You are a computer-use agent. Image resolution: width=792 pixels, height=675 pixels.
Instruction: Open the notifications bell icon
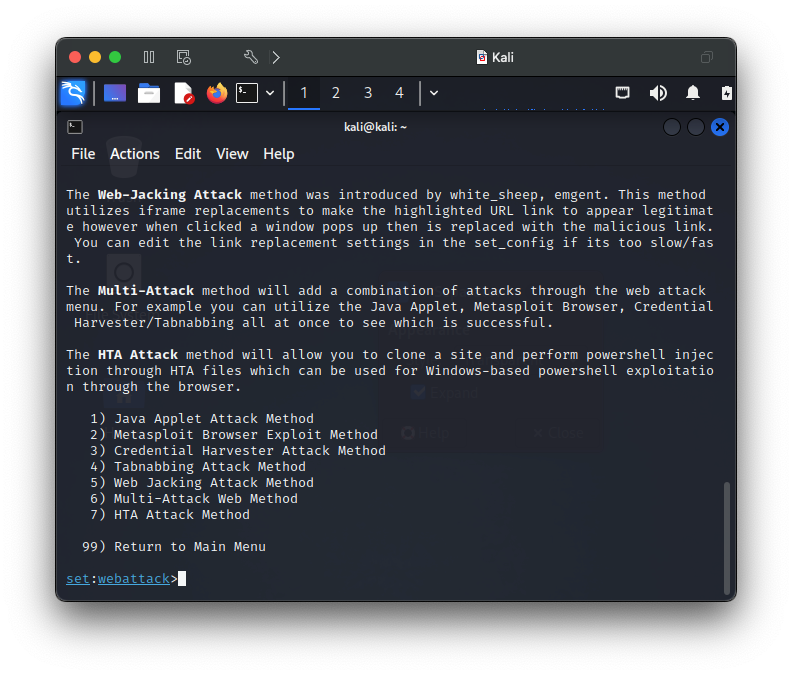[692, 93]
